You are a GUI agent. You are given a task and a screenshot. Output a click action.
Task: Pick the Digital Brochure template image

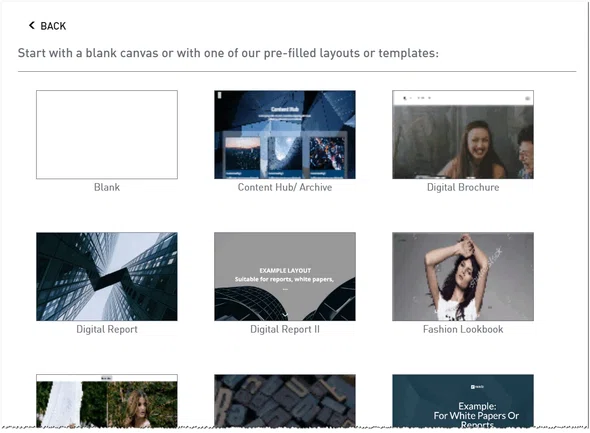tap(463, 134)
